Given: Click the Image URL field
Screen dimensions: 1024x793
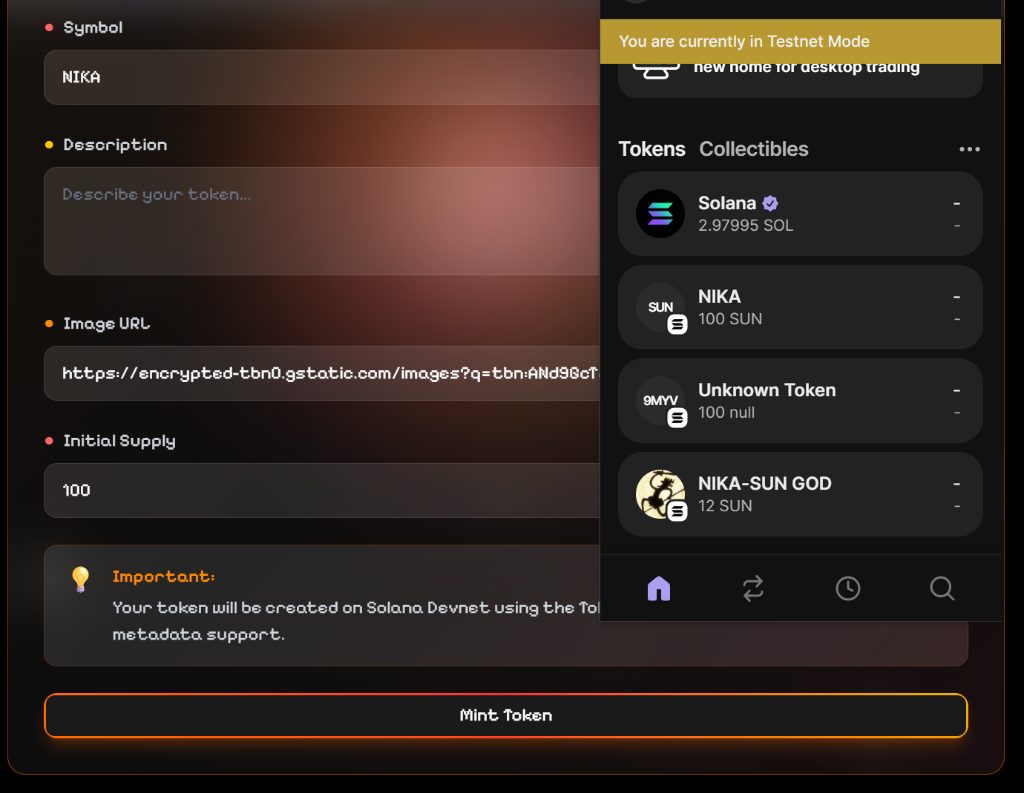Looking at the screenshot, I should click(x=320, y=373).
